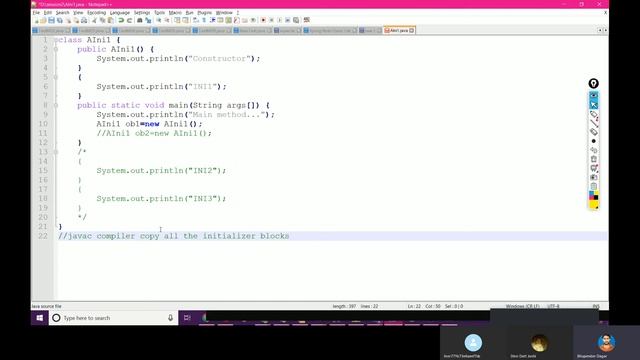Click the Zoom In toolbar icon
This screenshot has width=640, height=360.
click(x=158, y=20)
